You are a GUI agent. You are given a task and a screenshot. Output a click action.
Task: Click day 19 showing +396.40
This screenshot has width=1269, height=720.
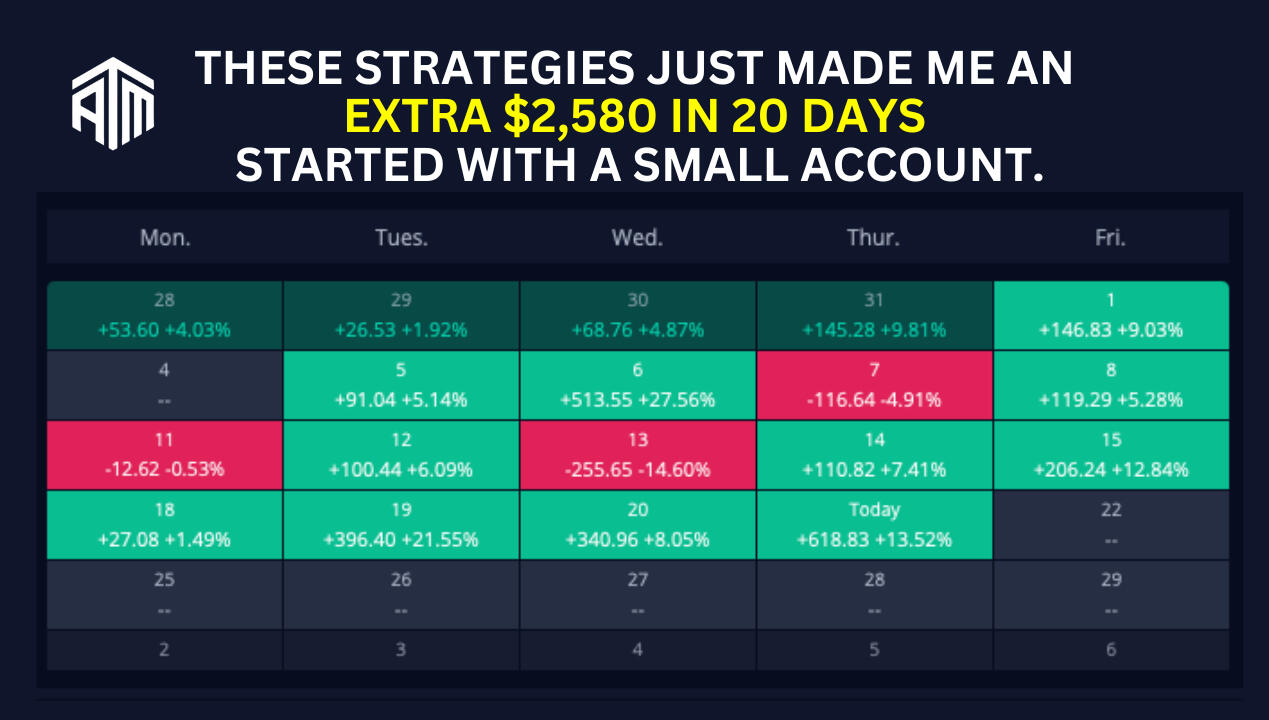401,525
